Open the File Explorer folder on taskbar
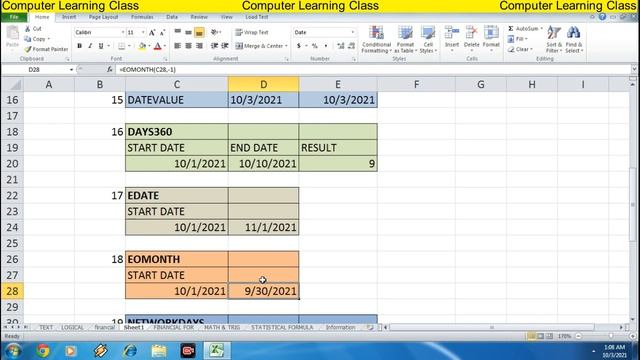The height and width of the screenshot is (360, 640). pos(159,351)
